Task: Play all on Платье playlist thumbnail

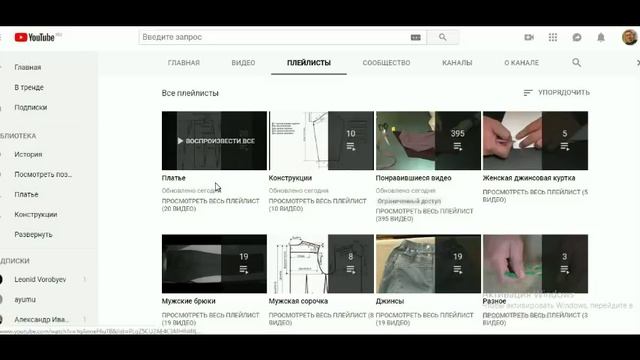Action: click(214, 141)
